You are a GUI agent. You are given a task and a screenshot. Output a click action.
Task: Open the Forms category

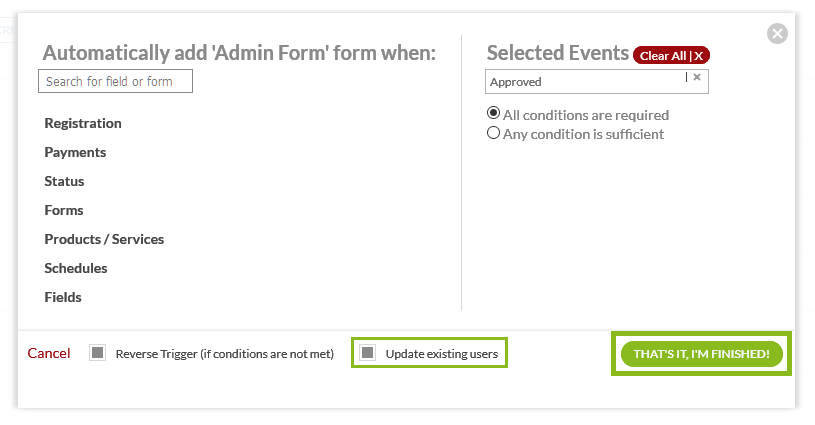pos(64,210)
